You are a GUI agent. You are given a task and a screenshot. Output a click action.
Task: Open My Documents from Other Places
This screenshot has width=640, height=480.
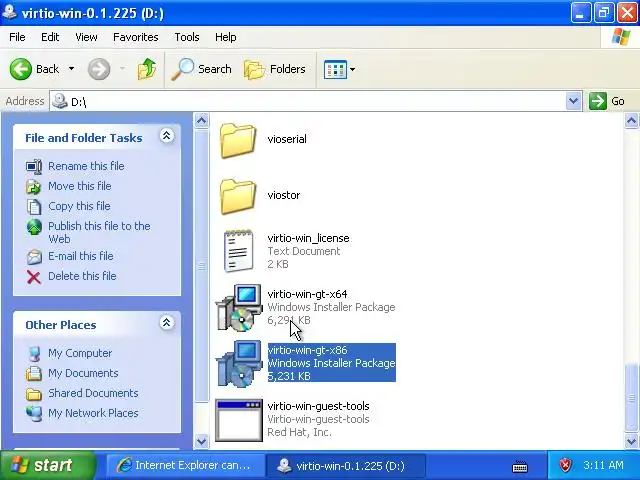[x=83, y=373]
